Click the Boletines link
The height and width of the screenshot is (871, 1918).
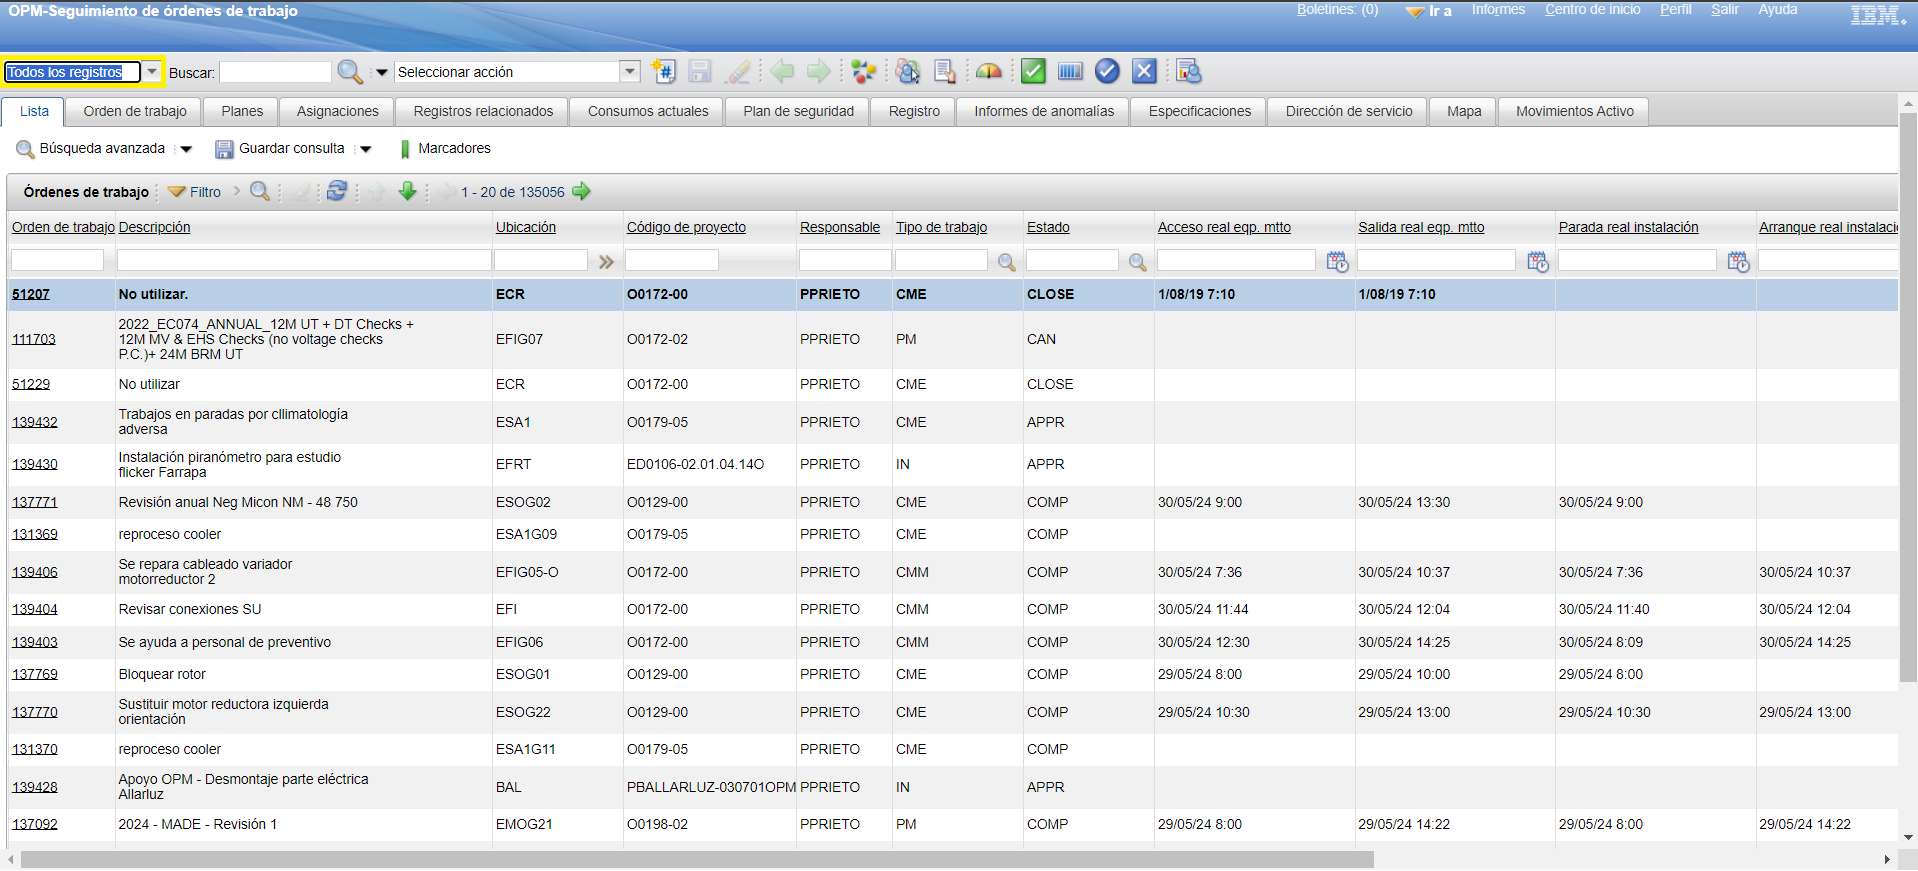click(1337, 9)
